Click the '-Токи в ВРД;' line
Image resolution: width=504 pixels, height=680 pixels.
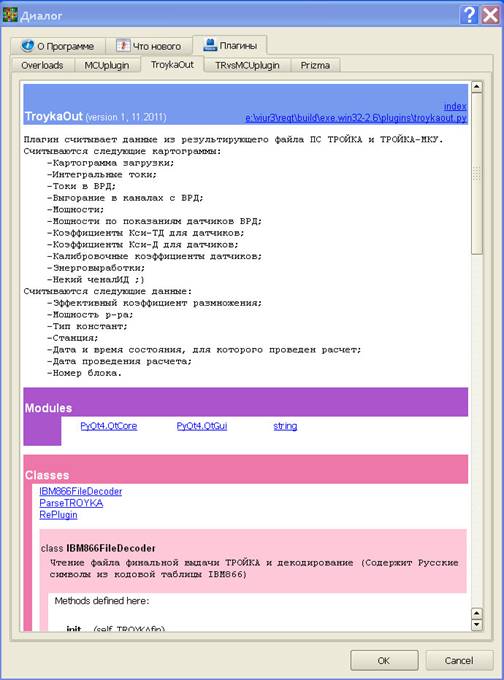click(x=82, y=186)
